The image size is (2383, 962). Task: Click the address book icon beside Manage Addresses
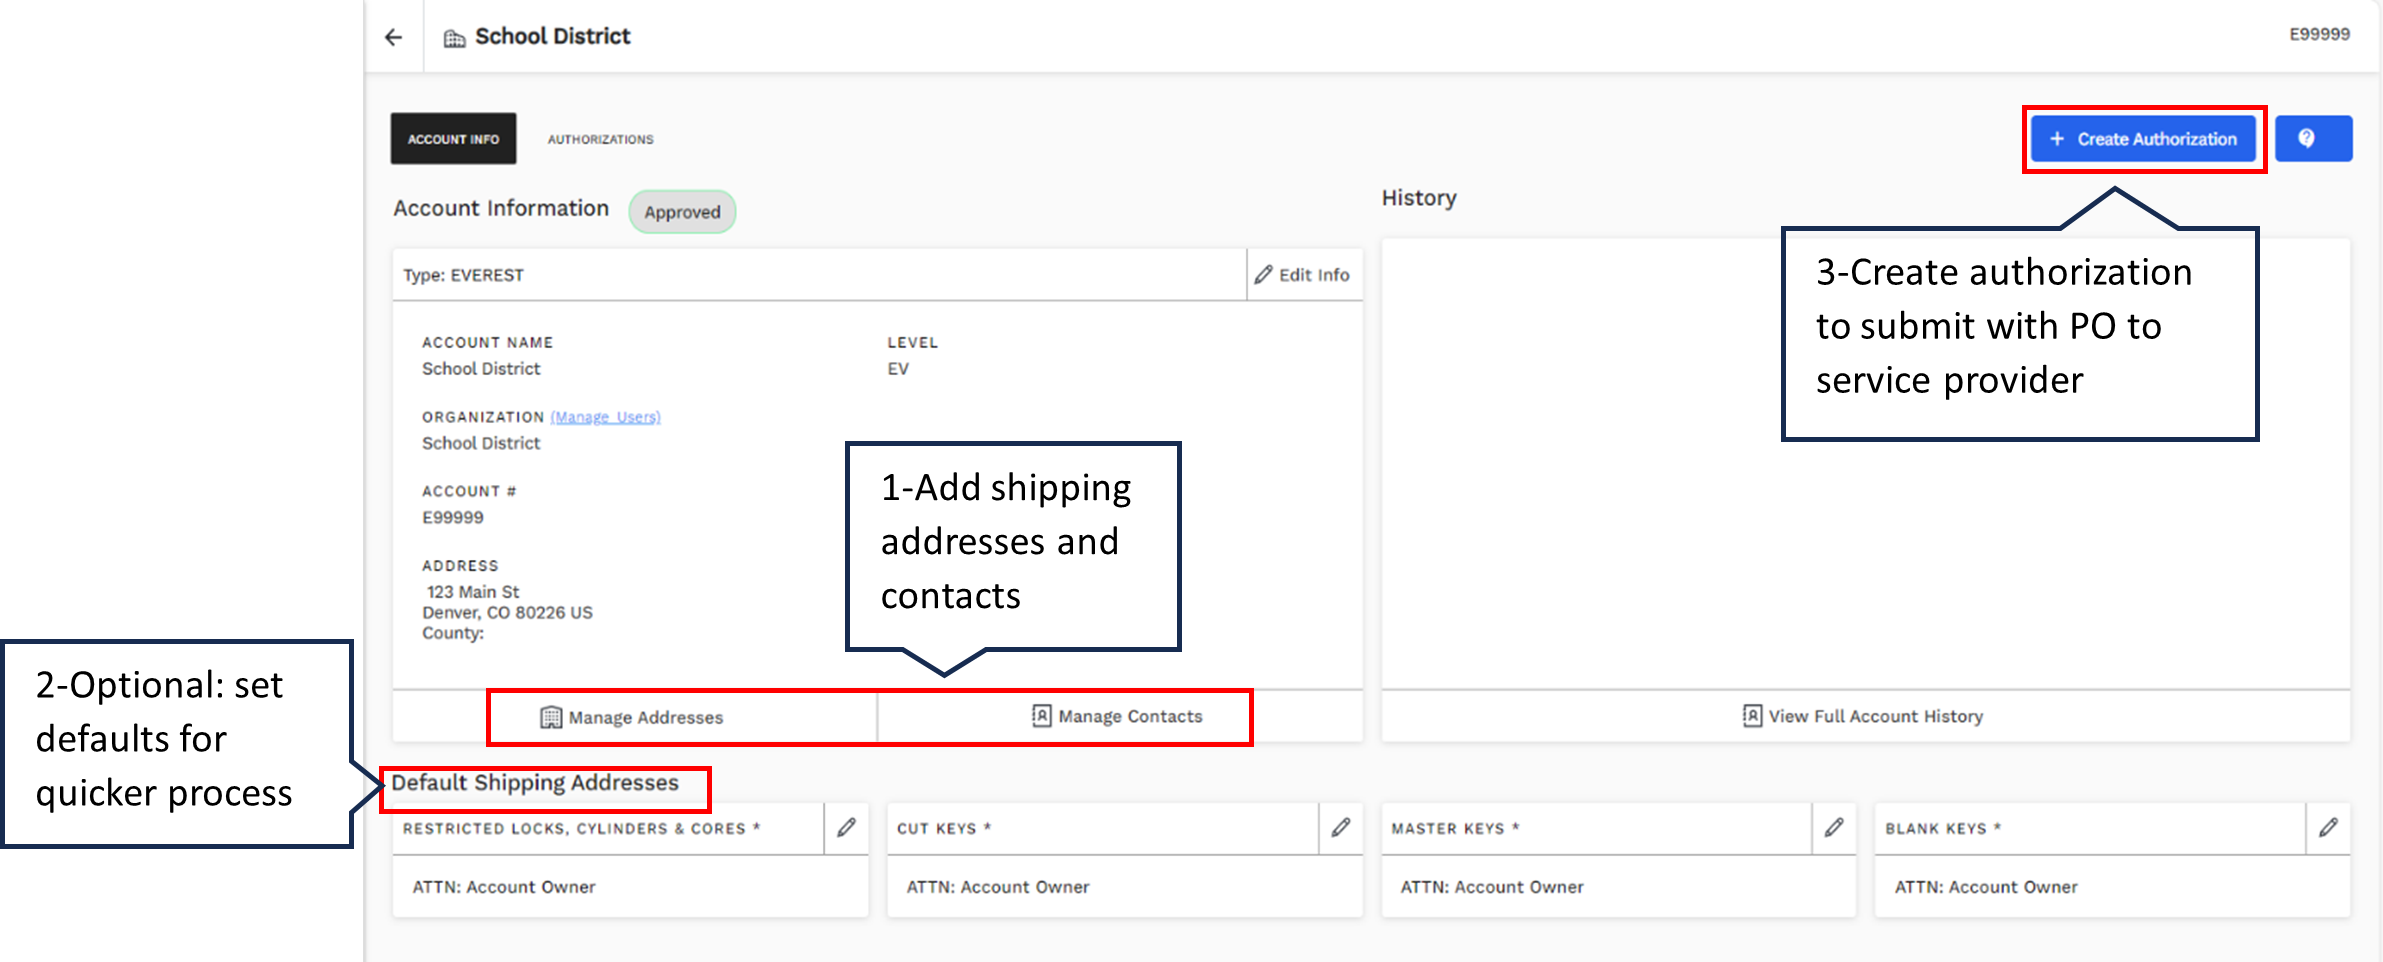click(x=549, y=716)
